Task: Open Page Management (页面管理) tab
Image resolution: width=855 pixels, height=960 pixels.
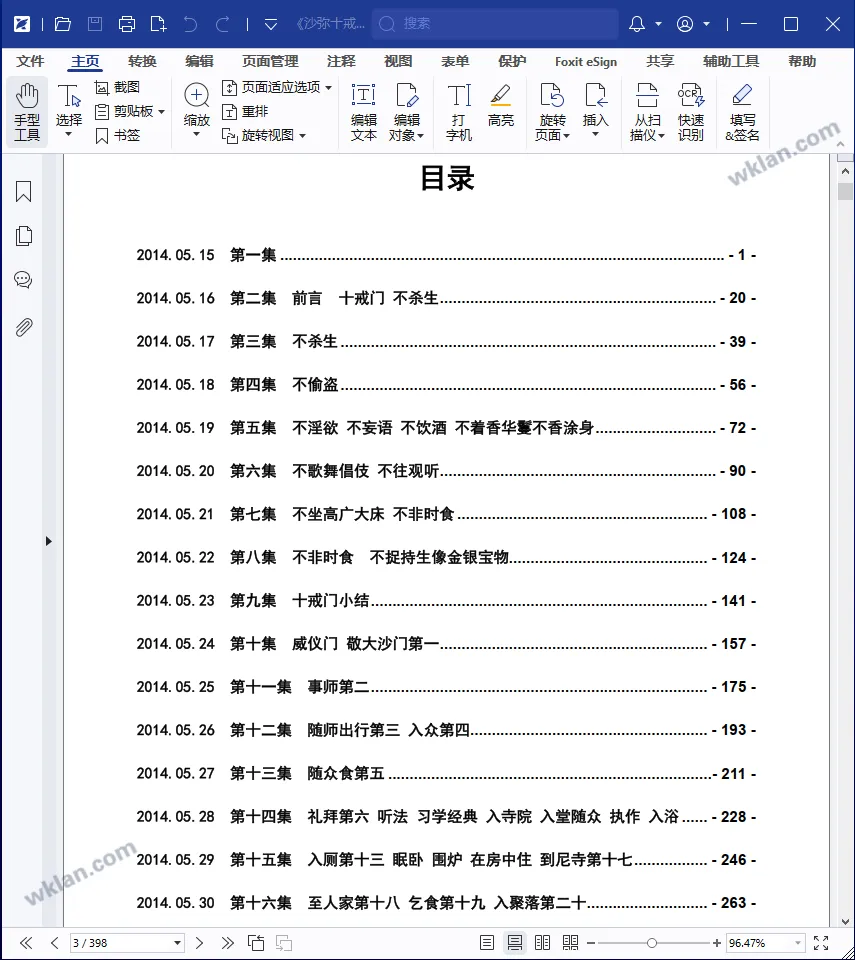Action: (269, 61)
